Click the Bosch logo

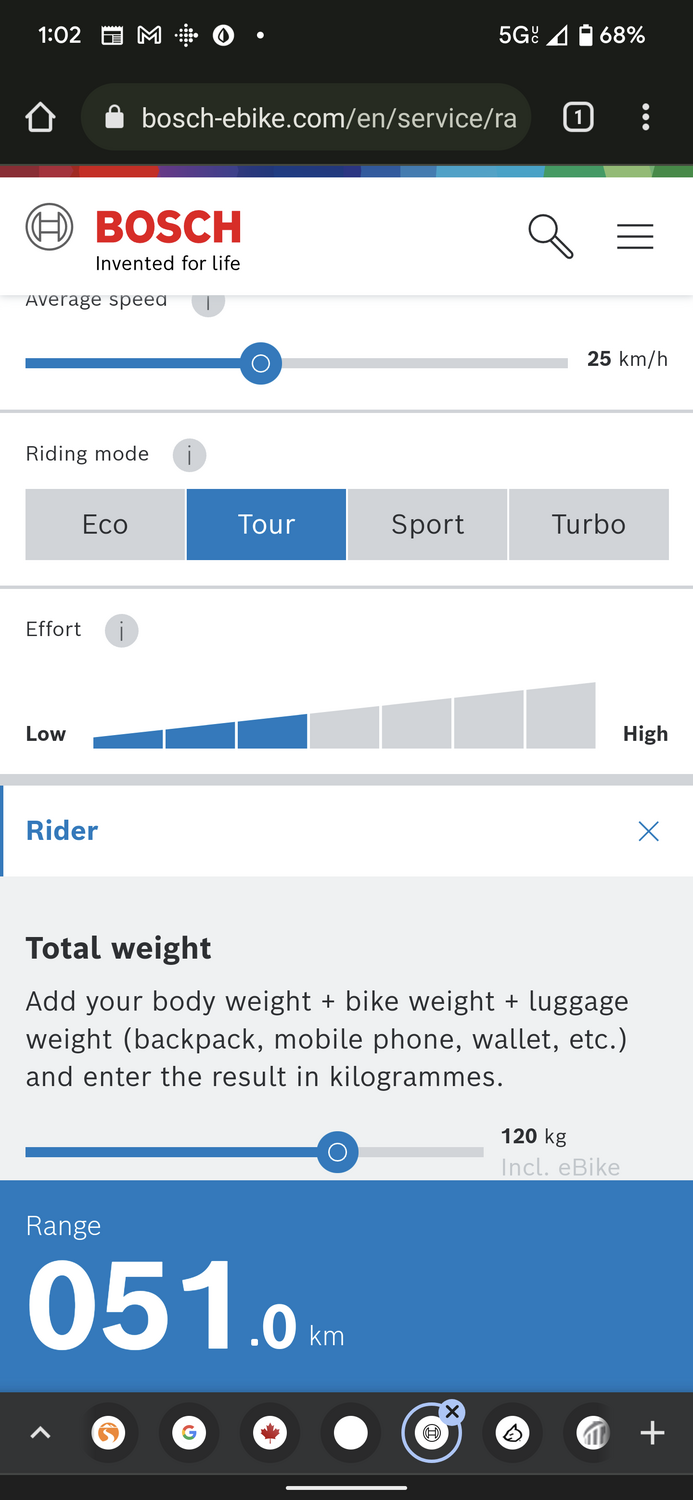134,238
